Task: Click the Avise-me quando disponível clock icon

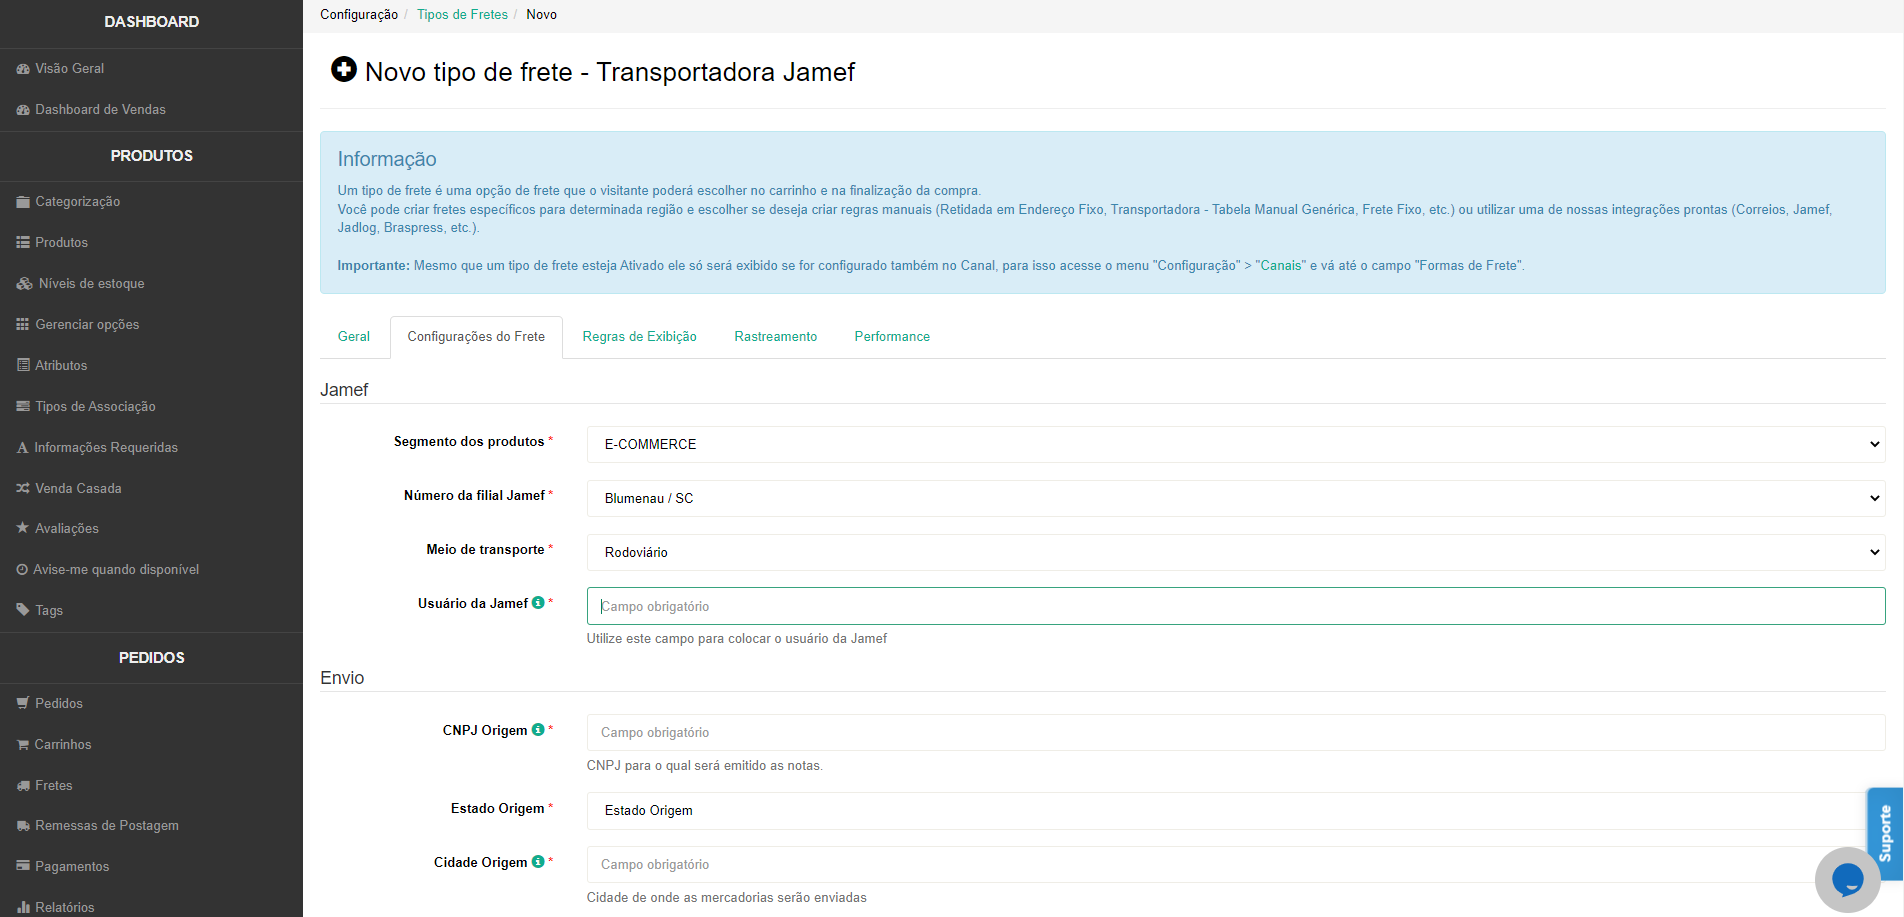Action: pyautogui.click(x=22, y=570)
